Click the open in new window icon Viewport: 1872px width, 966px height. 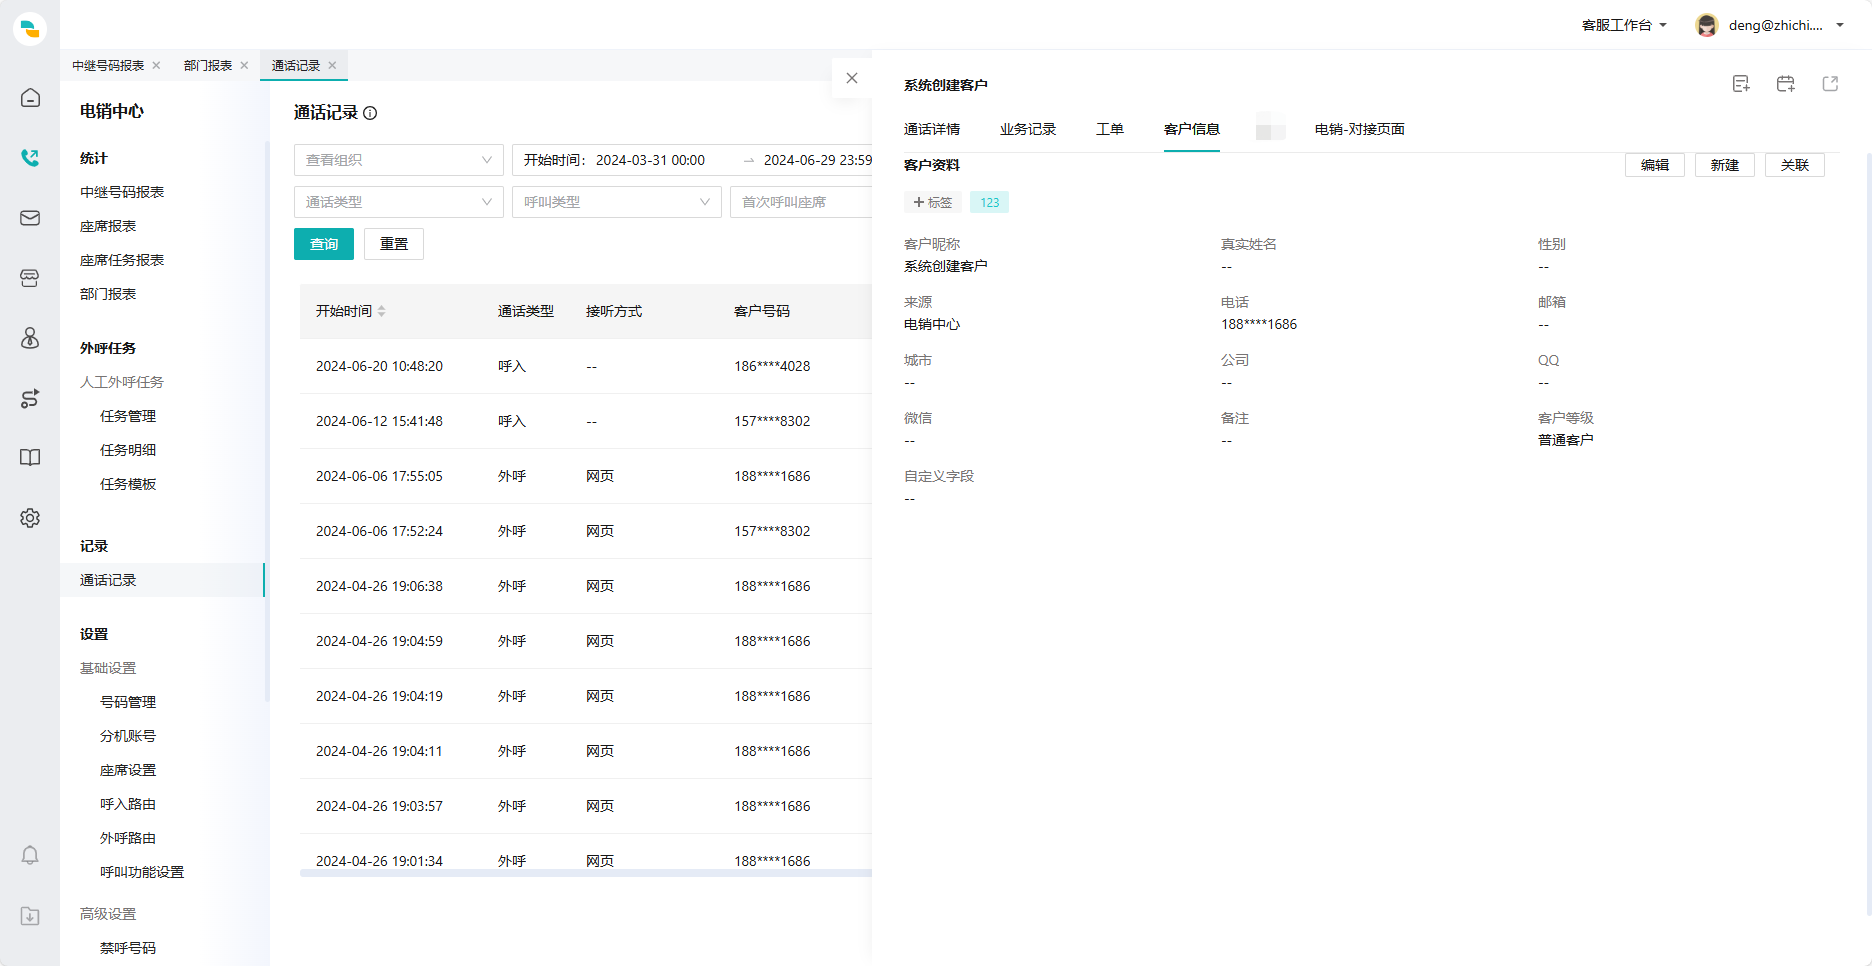click(x=1831, y=84)
